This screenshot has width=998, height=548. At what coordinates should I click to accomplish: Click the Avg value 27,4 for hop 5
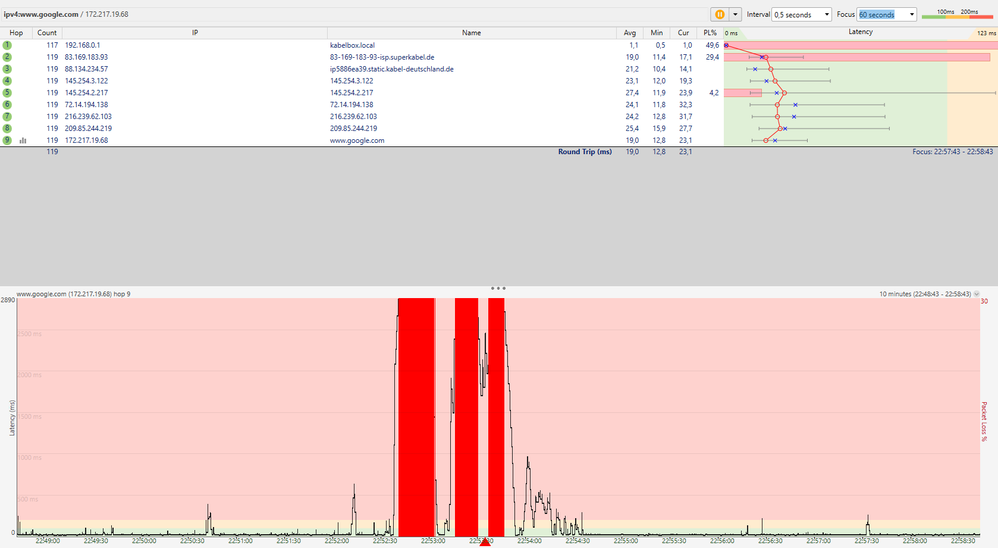631,93
